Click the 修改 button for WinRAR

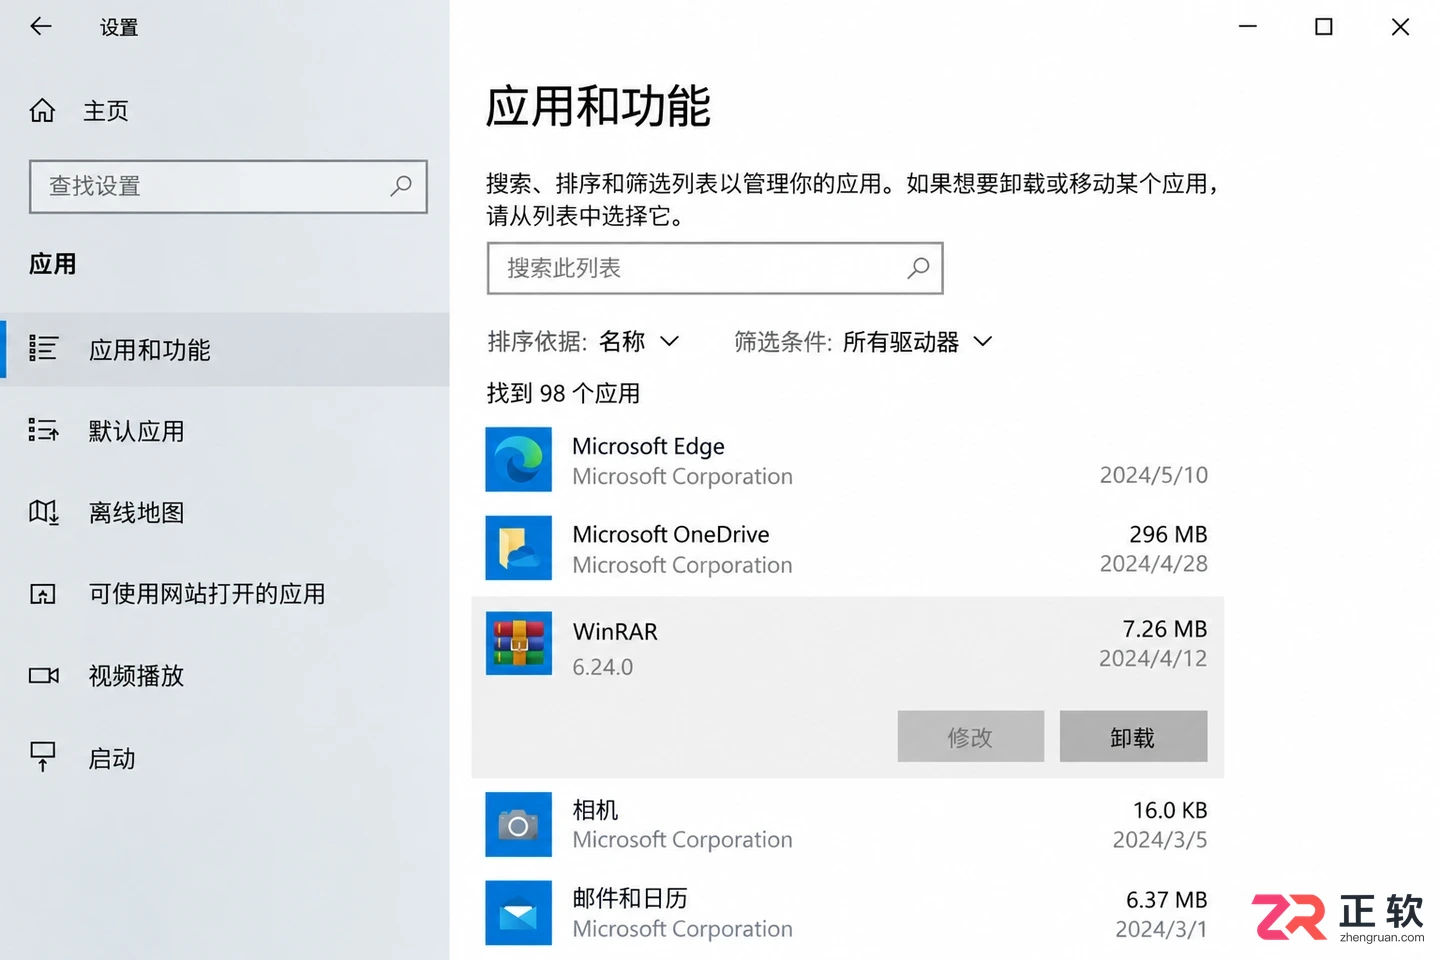tap(970, 737)
